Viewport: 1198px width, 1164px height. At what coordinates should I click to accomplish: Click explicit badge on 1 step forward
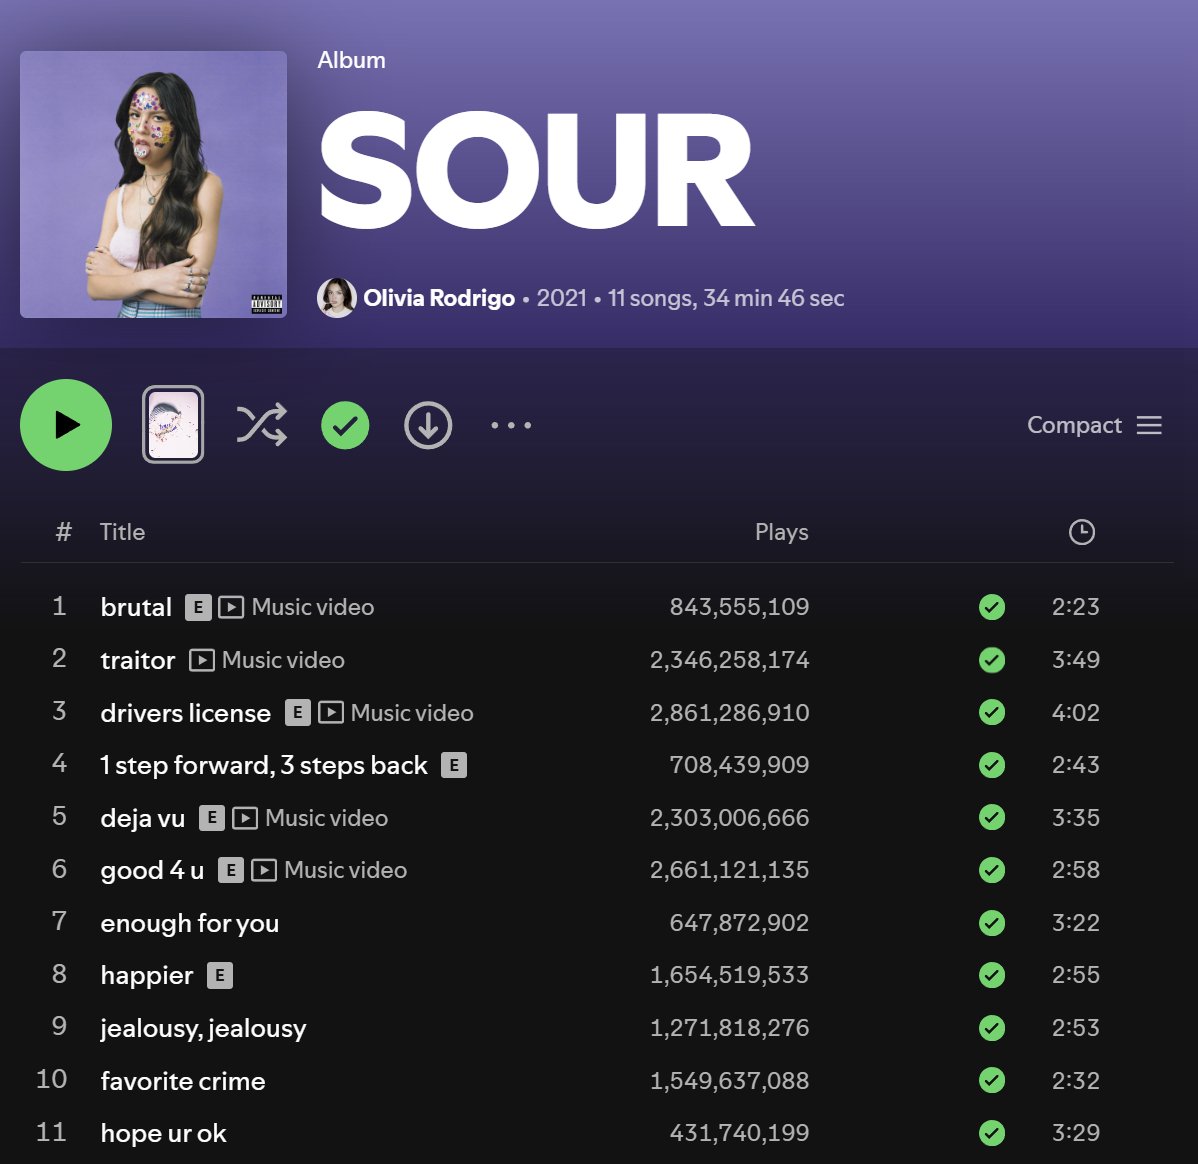click(x=454, y=765)
